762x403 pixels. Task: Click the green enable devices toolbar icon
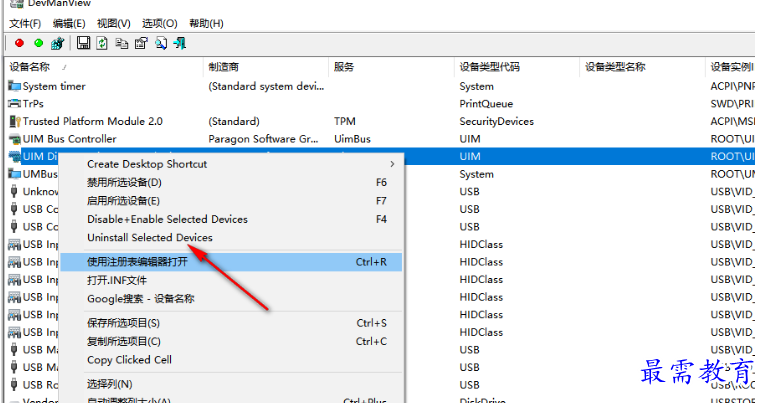[38, 43]
